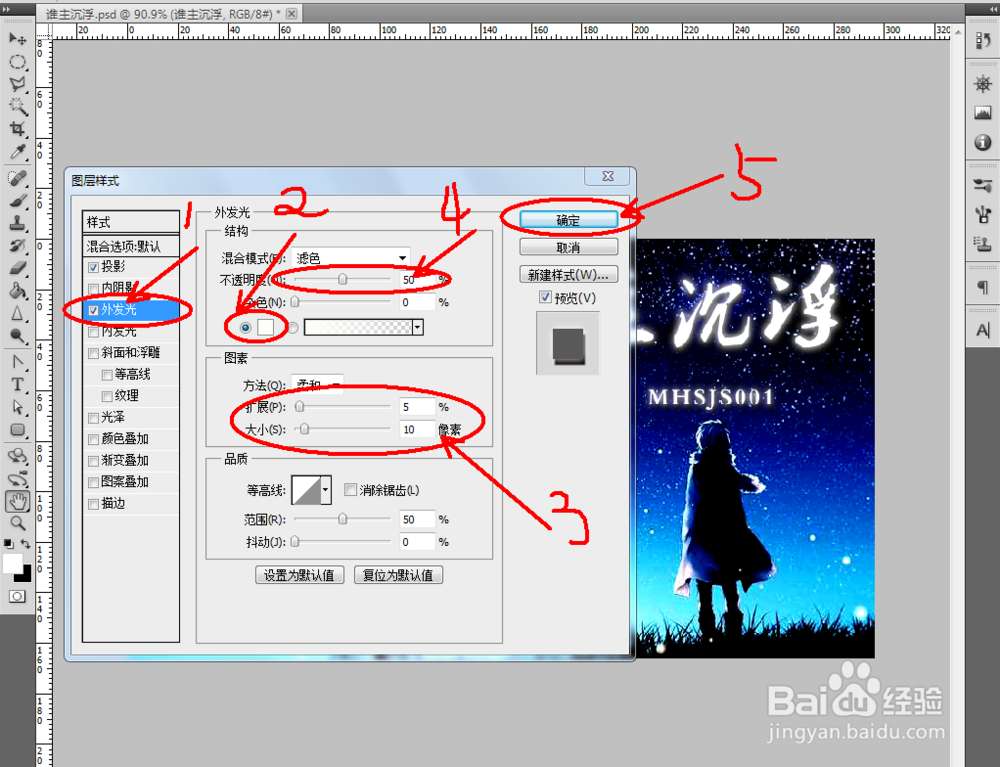The height and width of the screenshot is (767, 1000).
Task: Toggle the 预览 preview checkbox
Action: click(x=545, y=297)
